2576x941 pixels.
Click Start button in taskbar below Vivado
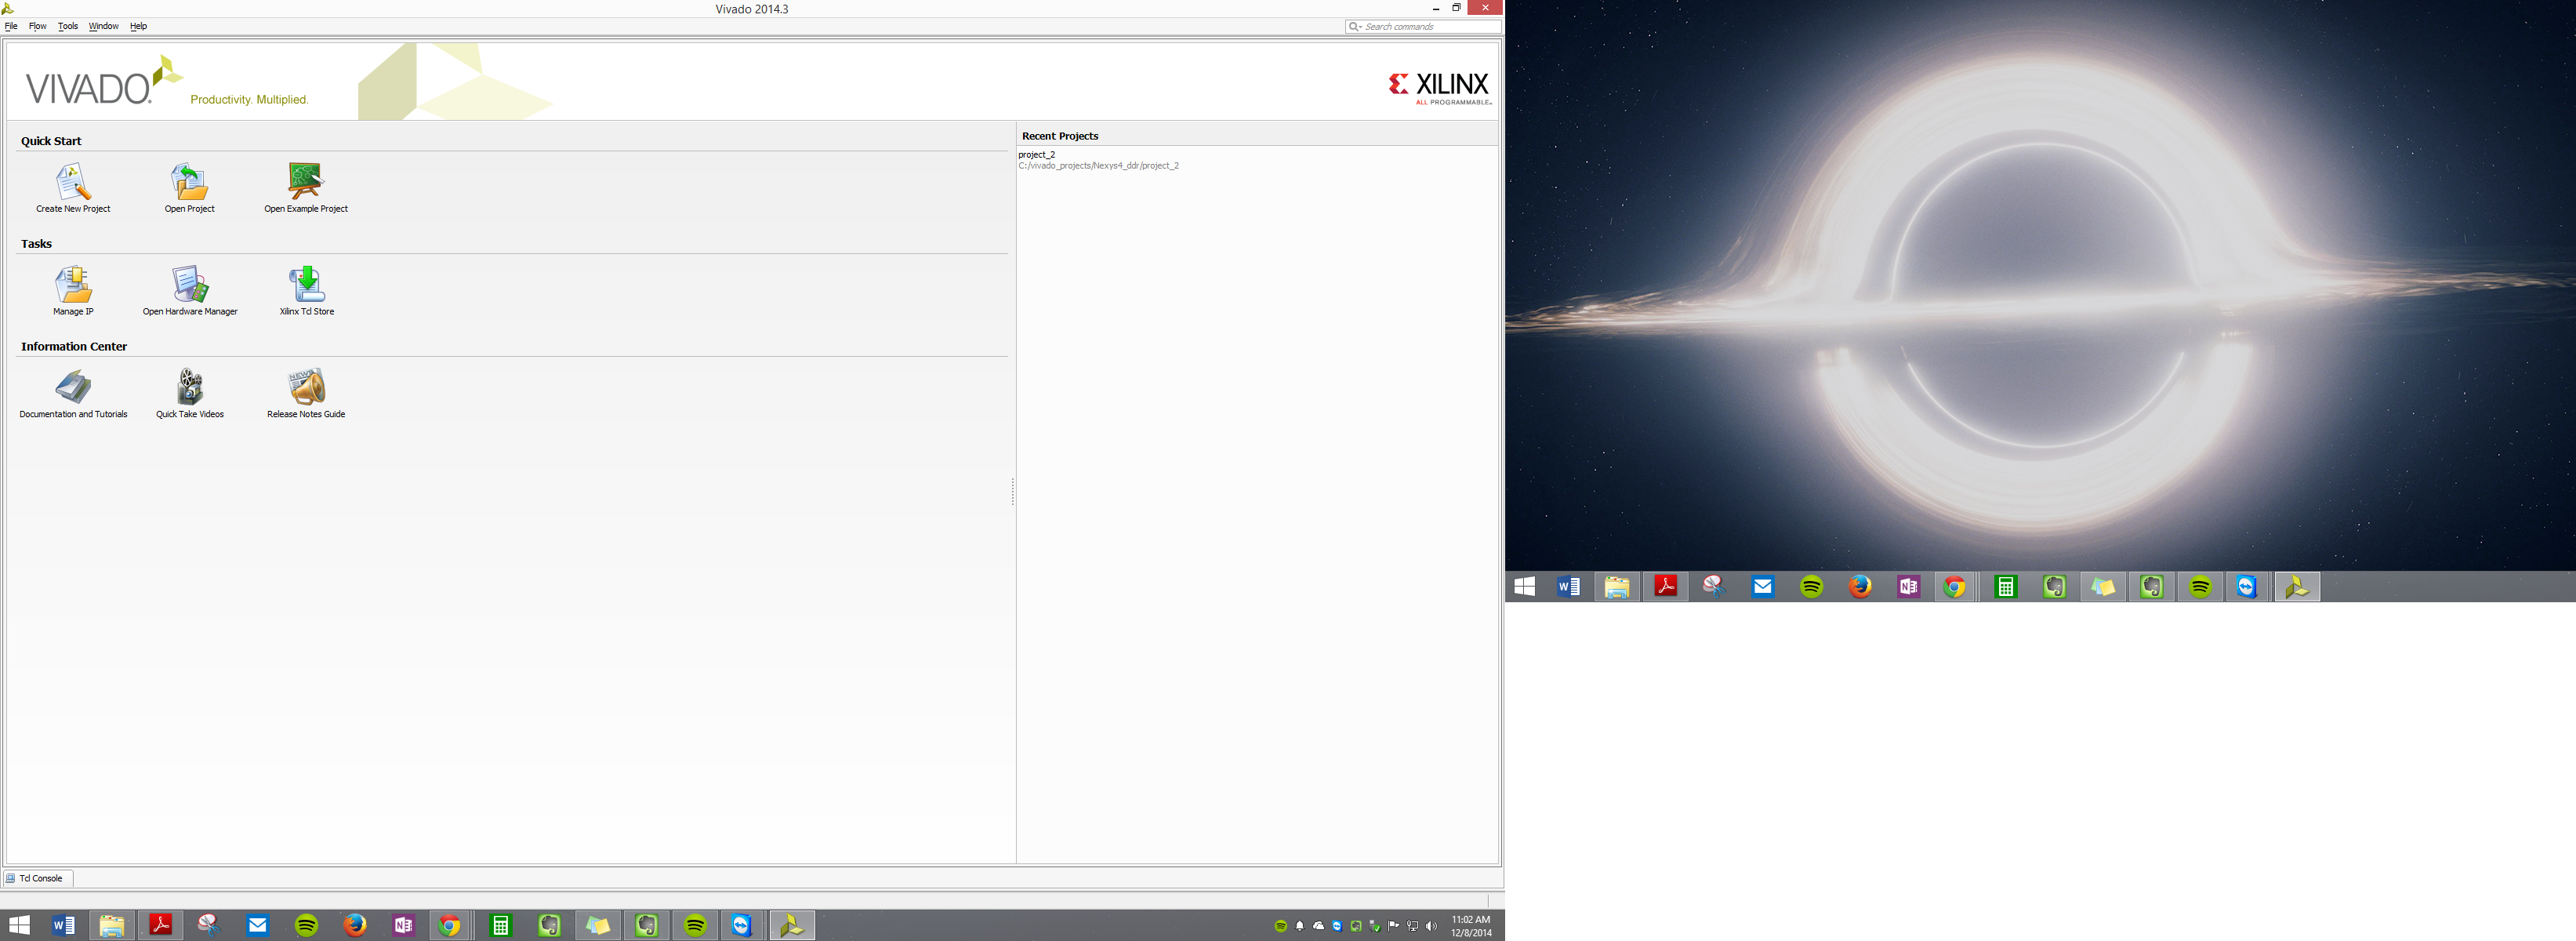point(19,925)
